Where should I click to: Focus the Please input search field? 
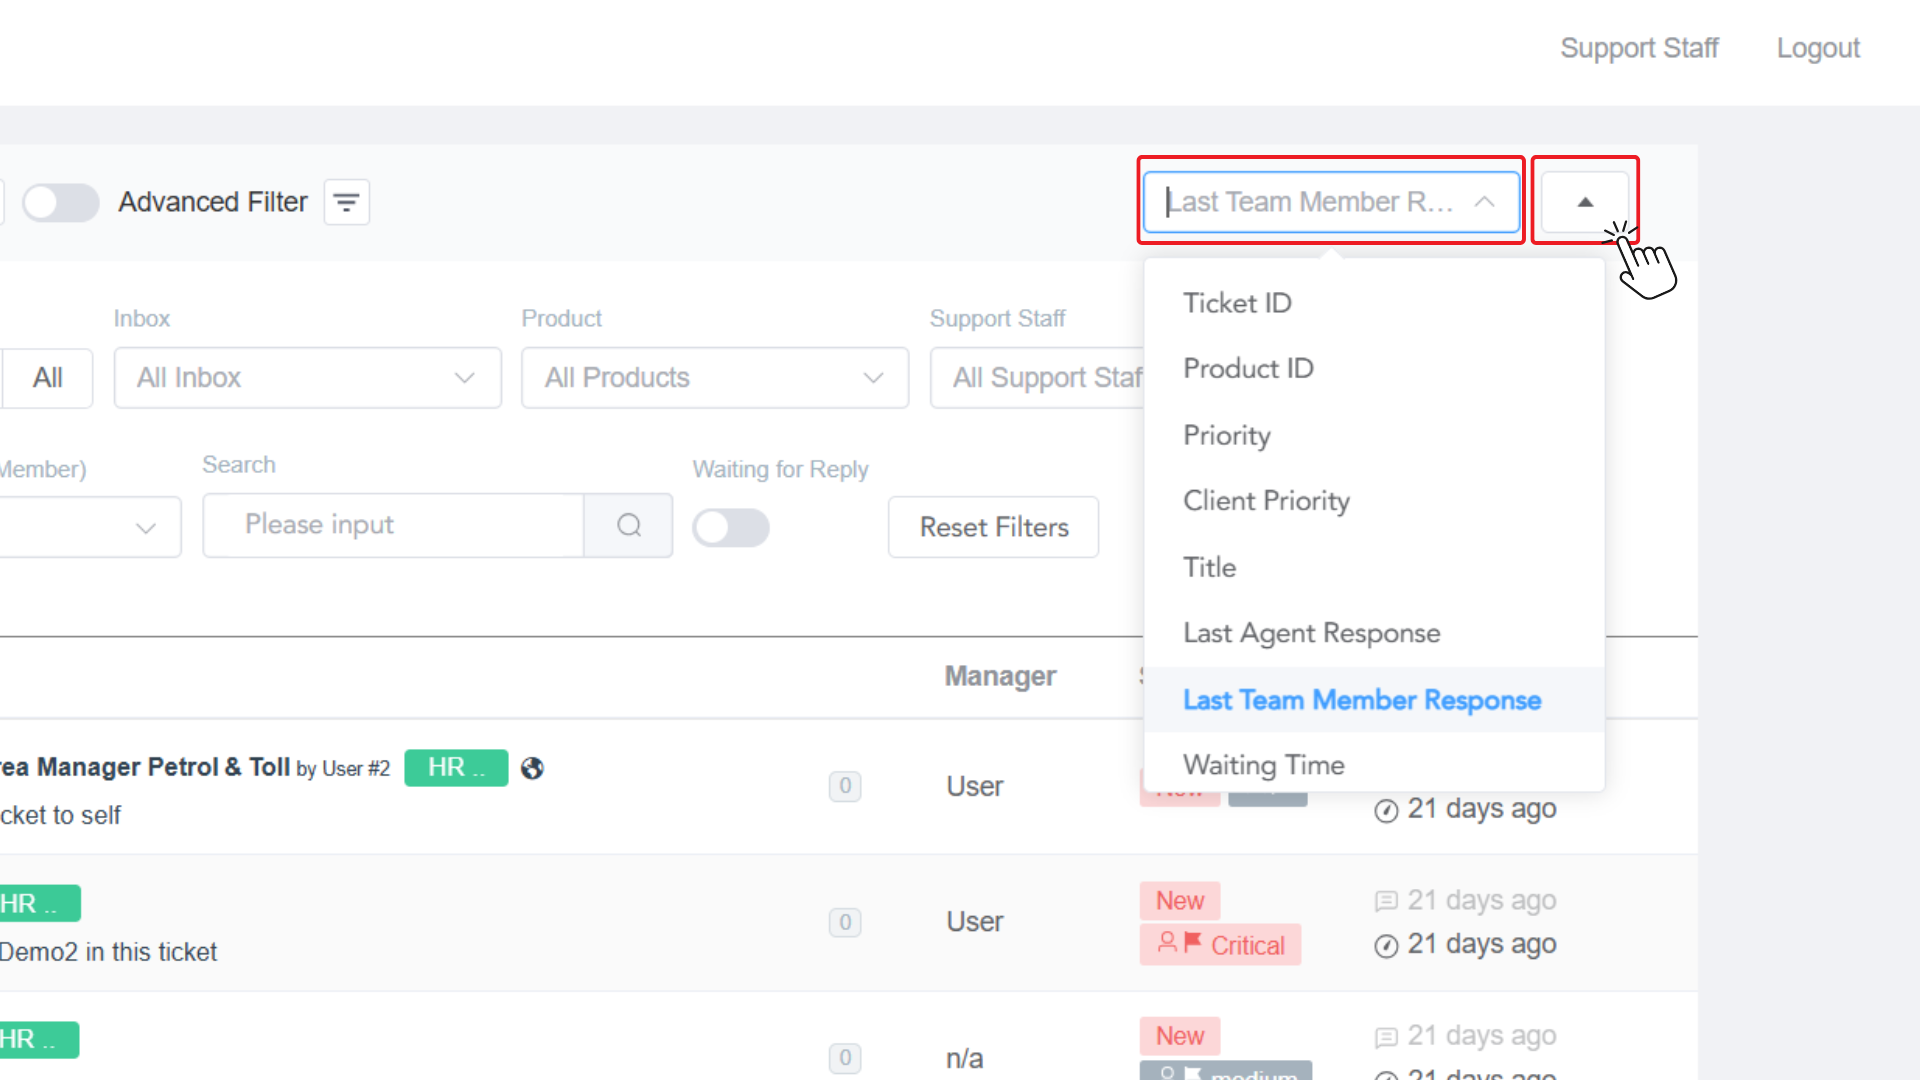[393, 525]
